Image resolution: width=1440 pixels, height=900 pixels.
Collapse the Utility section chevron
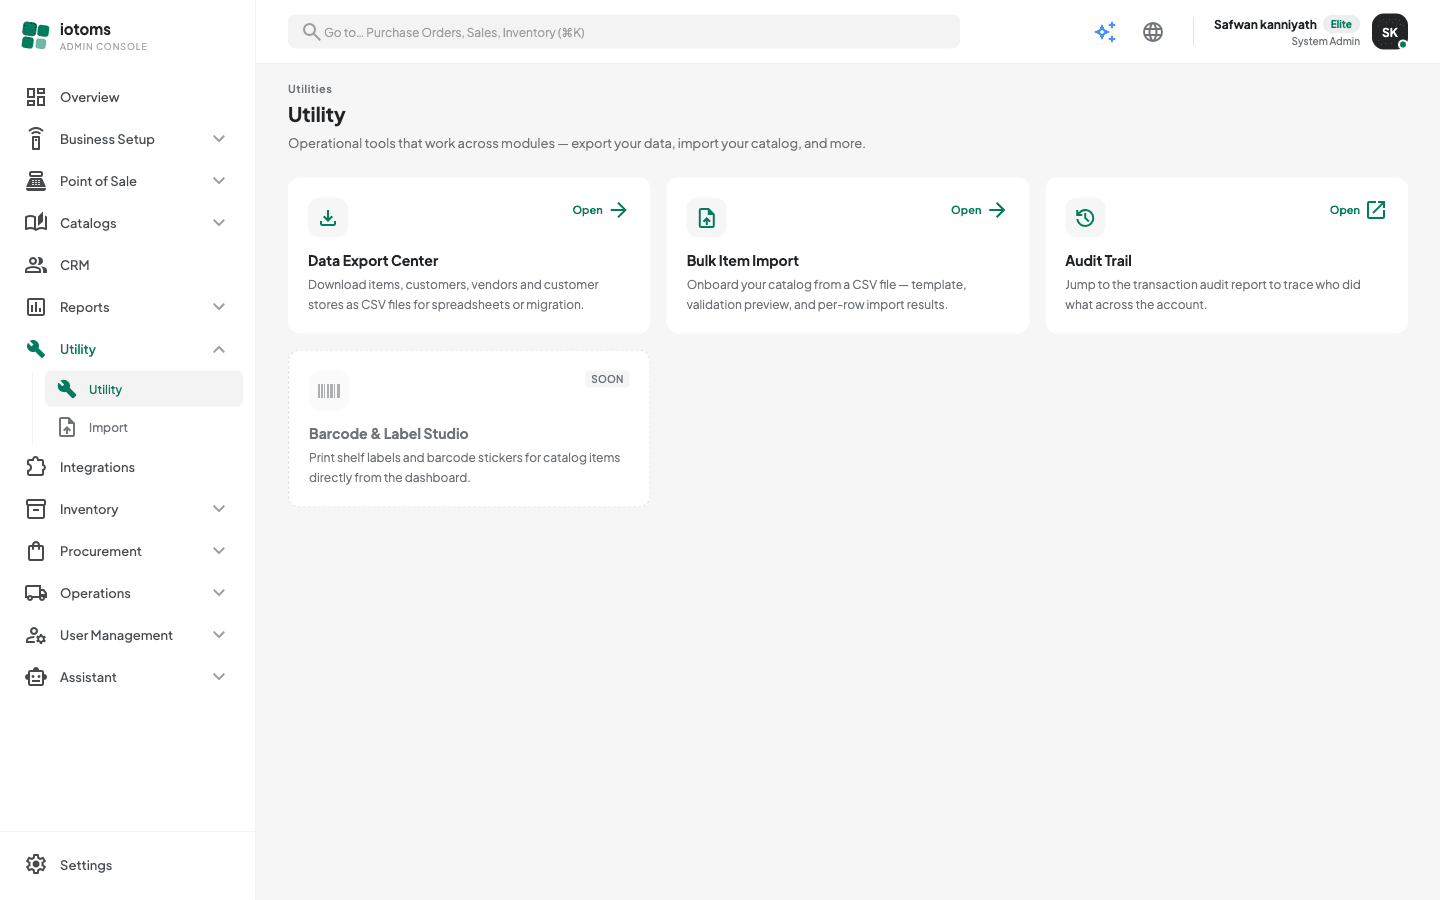coord(219,349)
